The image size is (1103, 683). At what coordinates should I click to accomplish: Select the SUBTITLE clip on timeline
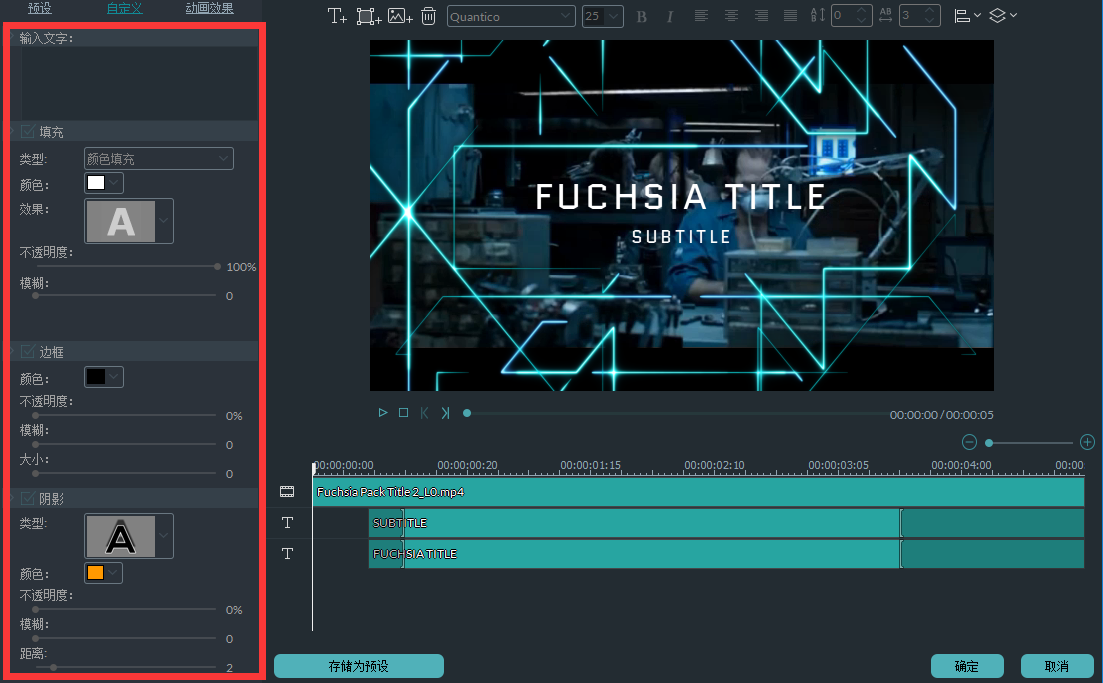tap(726, 523)
